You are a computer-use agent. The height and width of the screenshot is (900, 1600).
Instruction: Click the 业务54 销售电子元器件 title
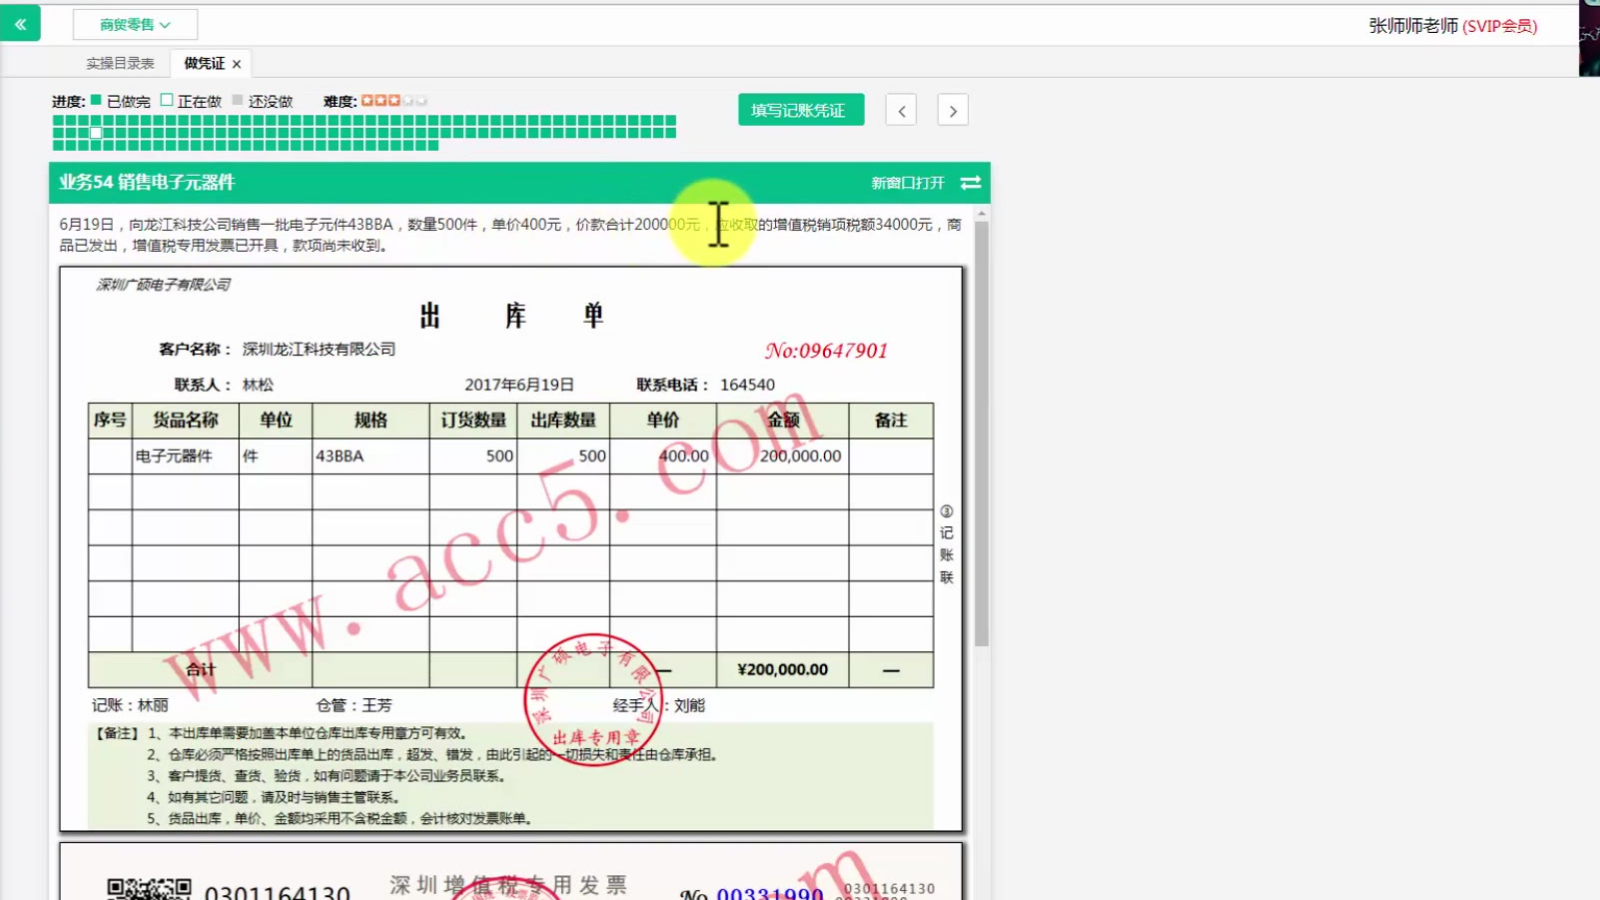click(147, 182)
